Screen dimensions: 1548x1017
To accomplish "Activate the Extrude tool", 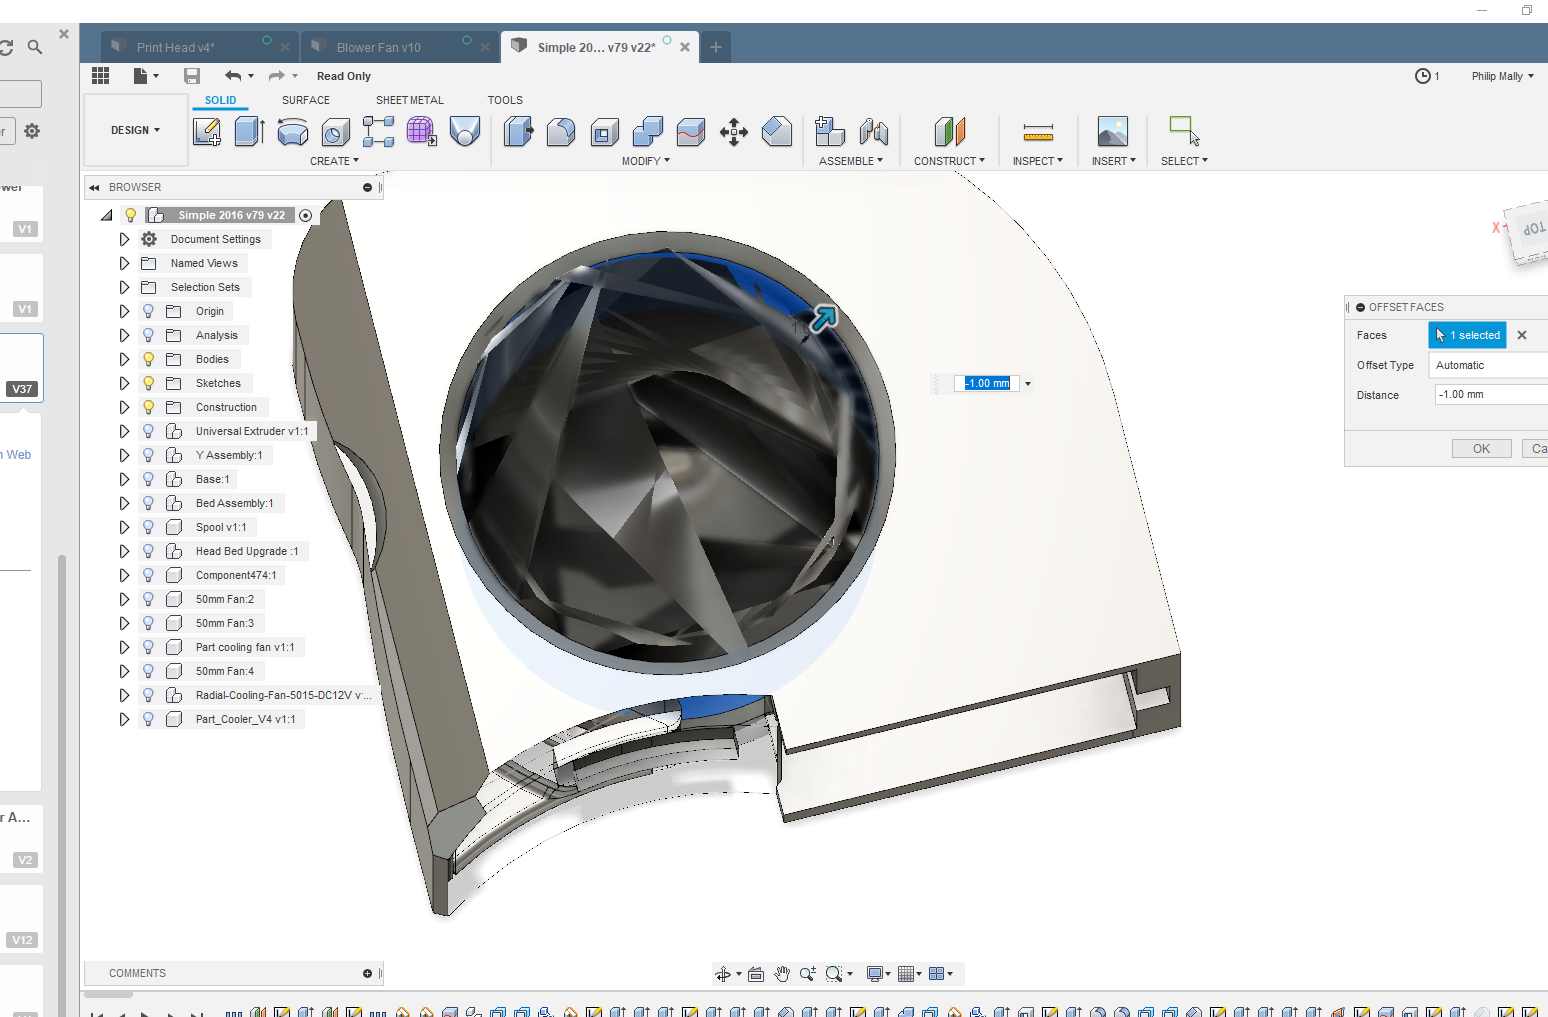I will tap(248, 131).
